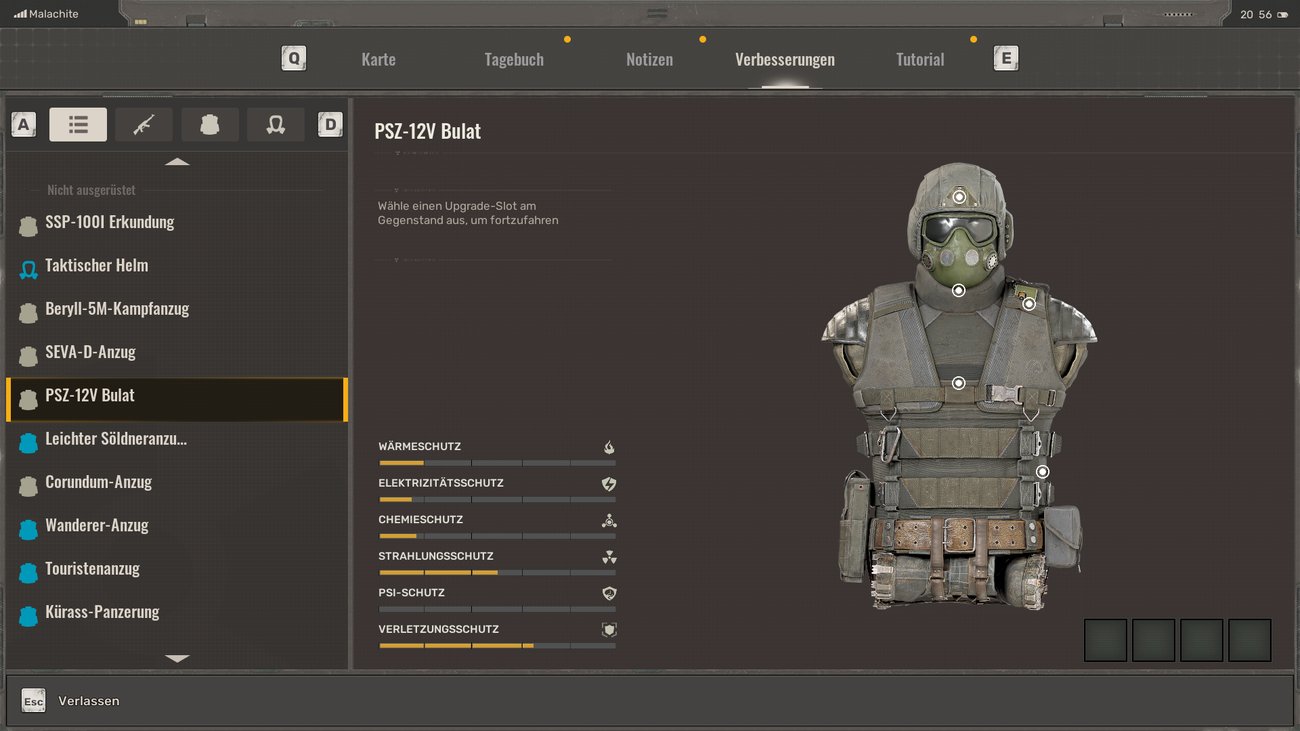1300x731 pixels.
Task: Click the Esc key icon
Action: [34, 700]
